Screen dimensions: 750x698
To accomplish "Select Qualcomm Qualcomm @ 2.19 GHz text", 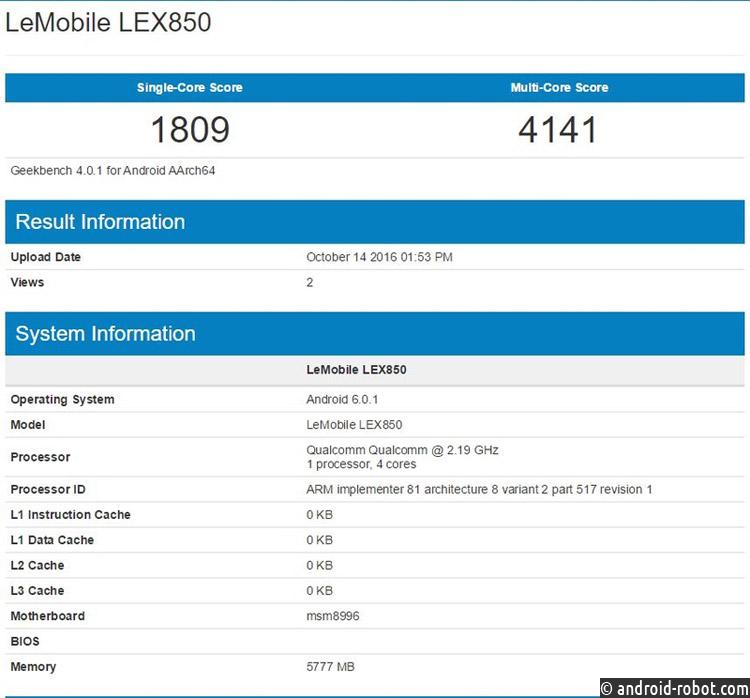I will (402, 450).
